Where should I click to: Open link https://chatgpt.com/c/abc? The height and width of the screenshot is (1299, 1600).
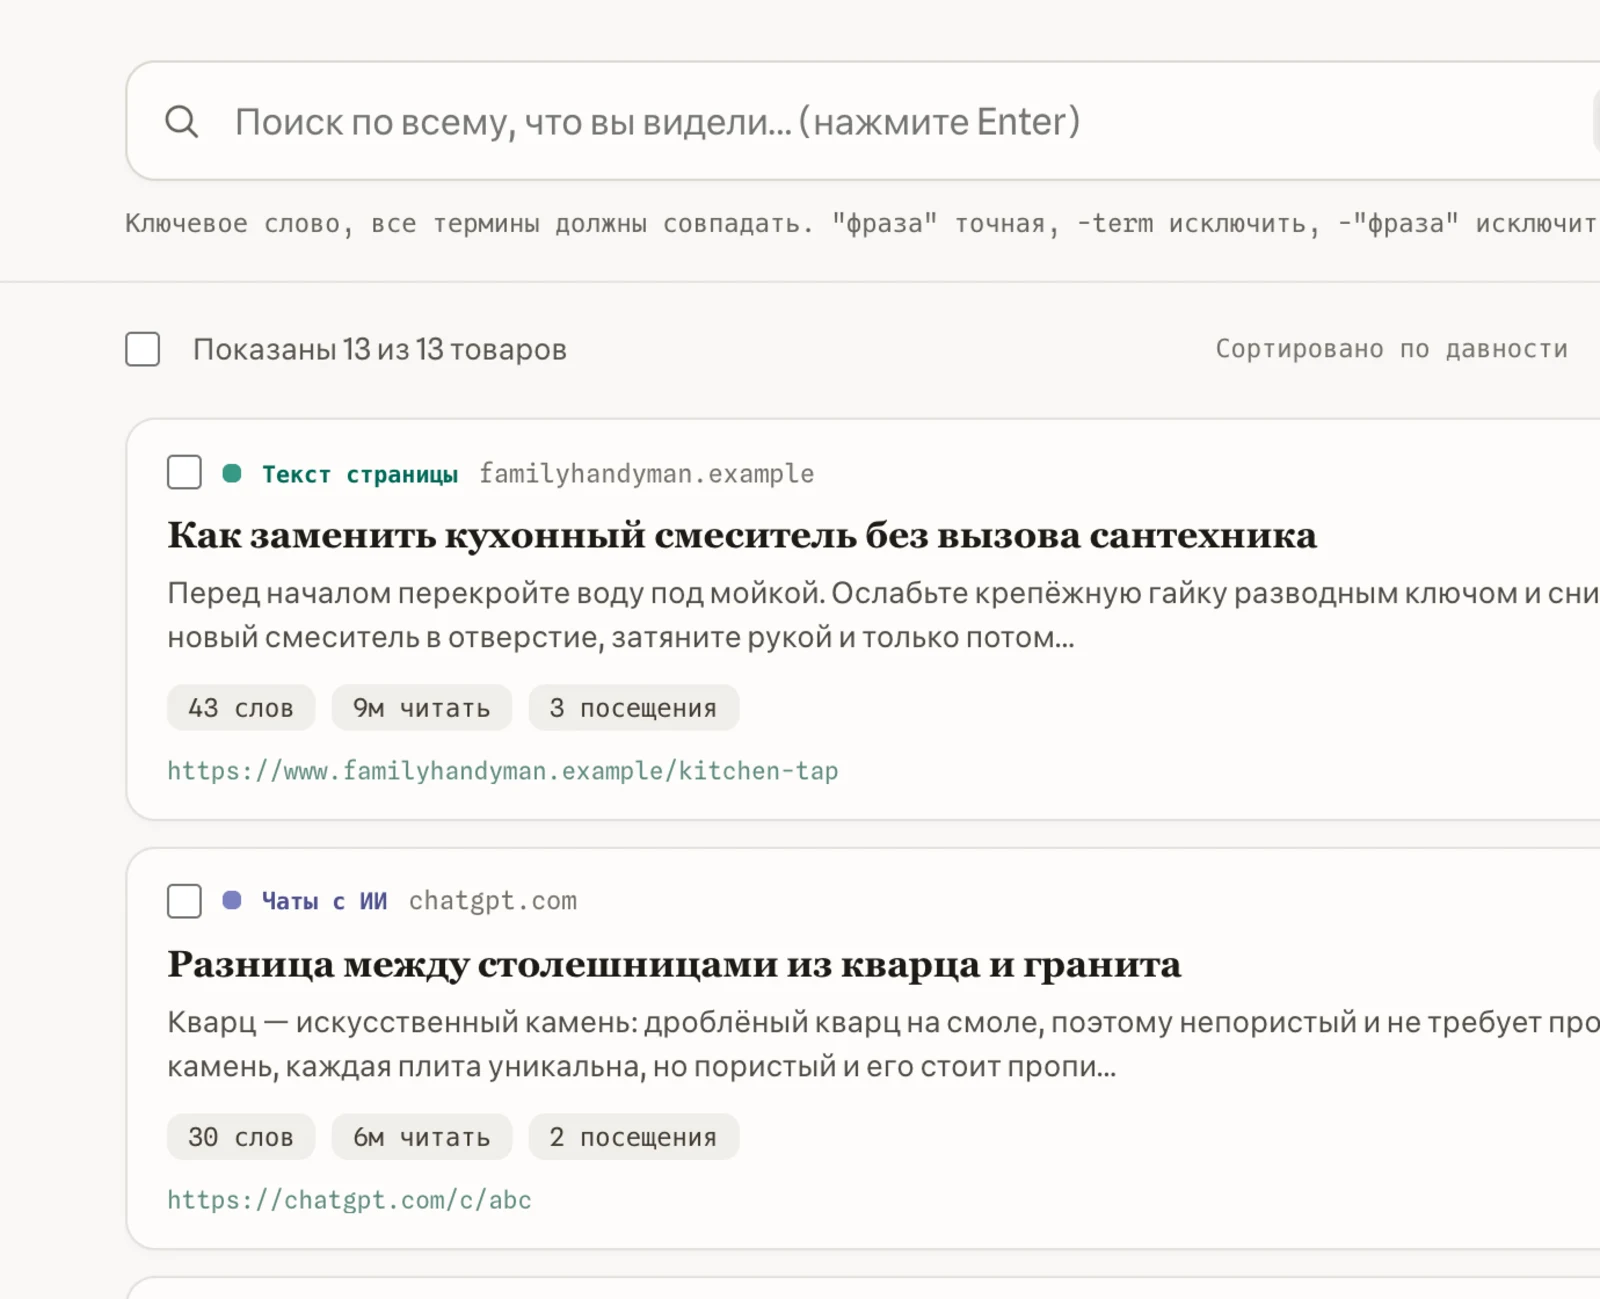[x=349, y=1200]
